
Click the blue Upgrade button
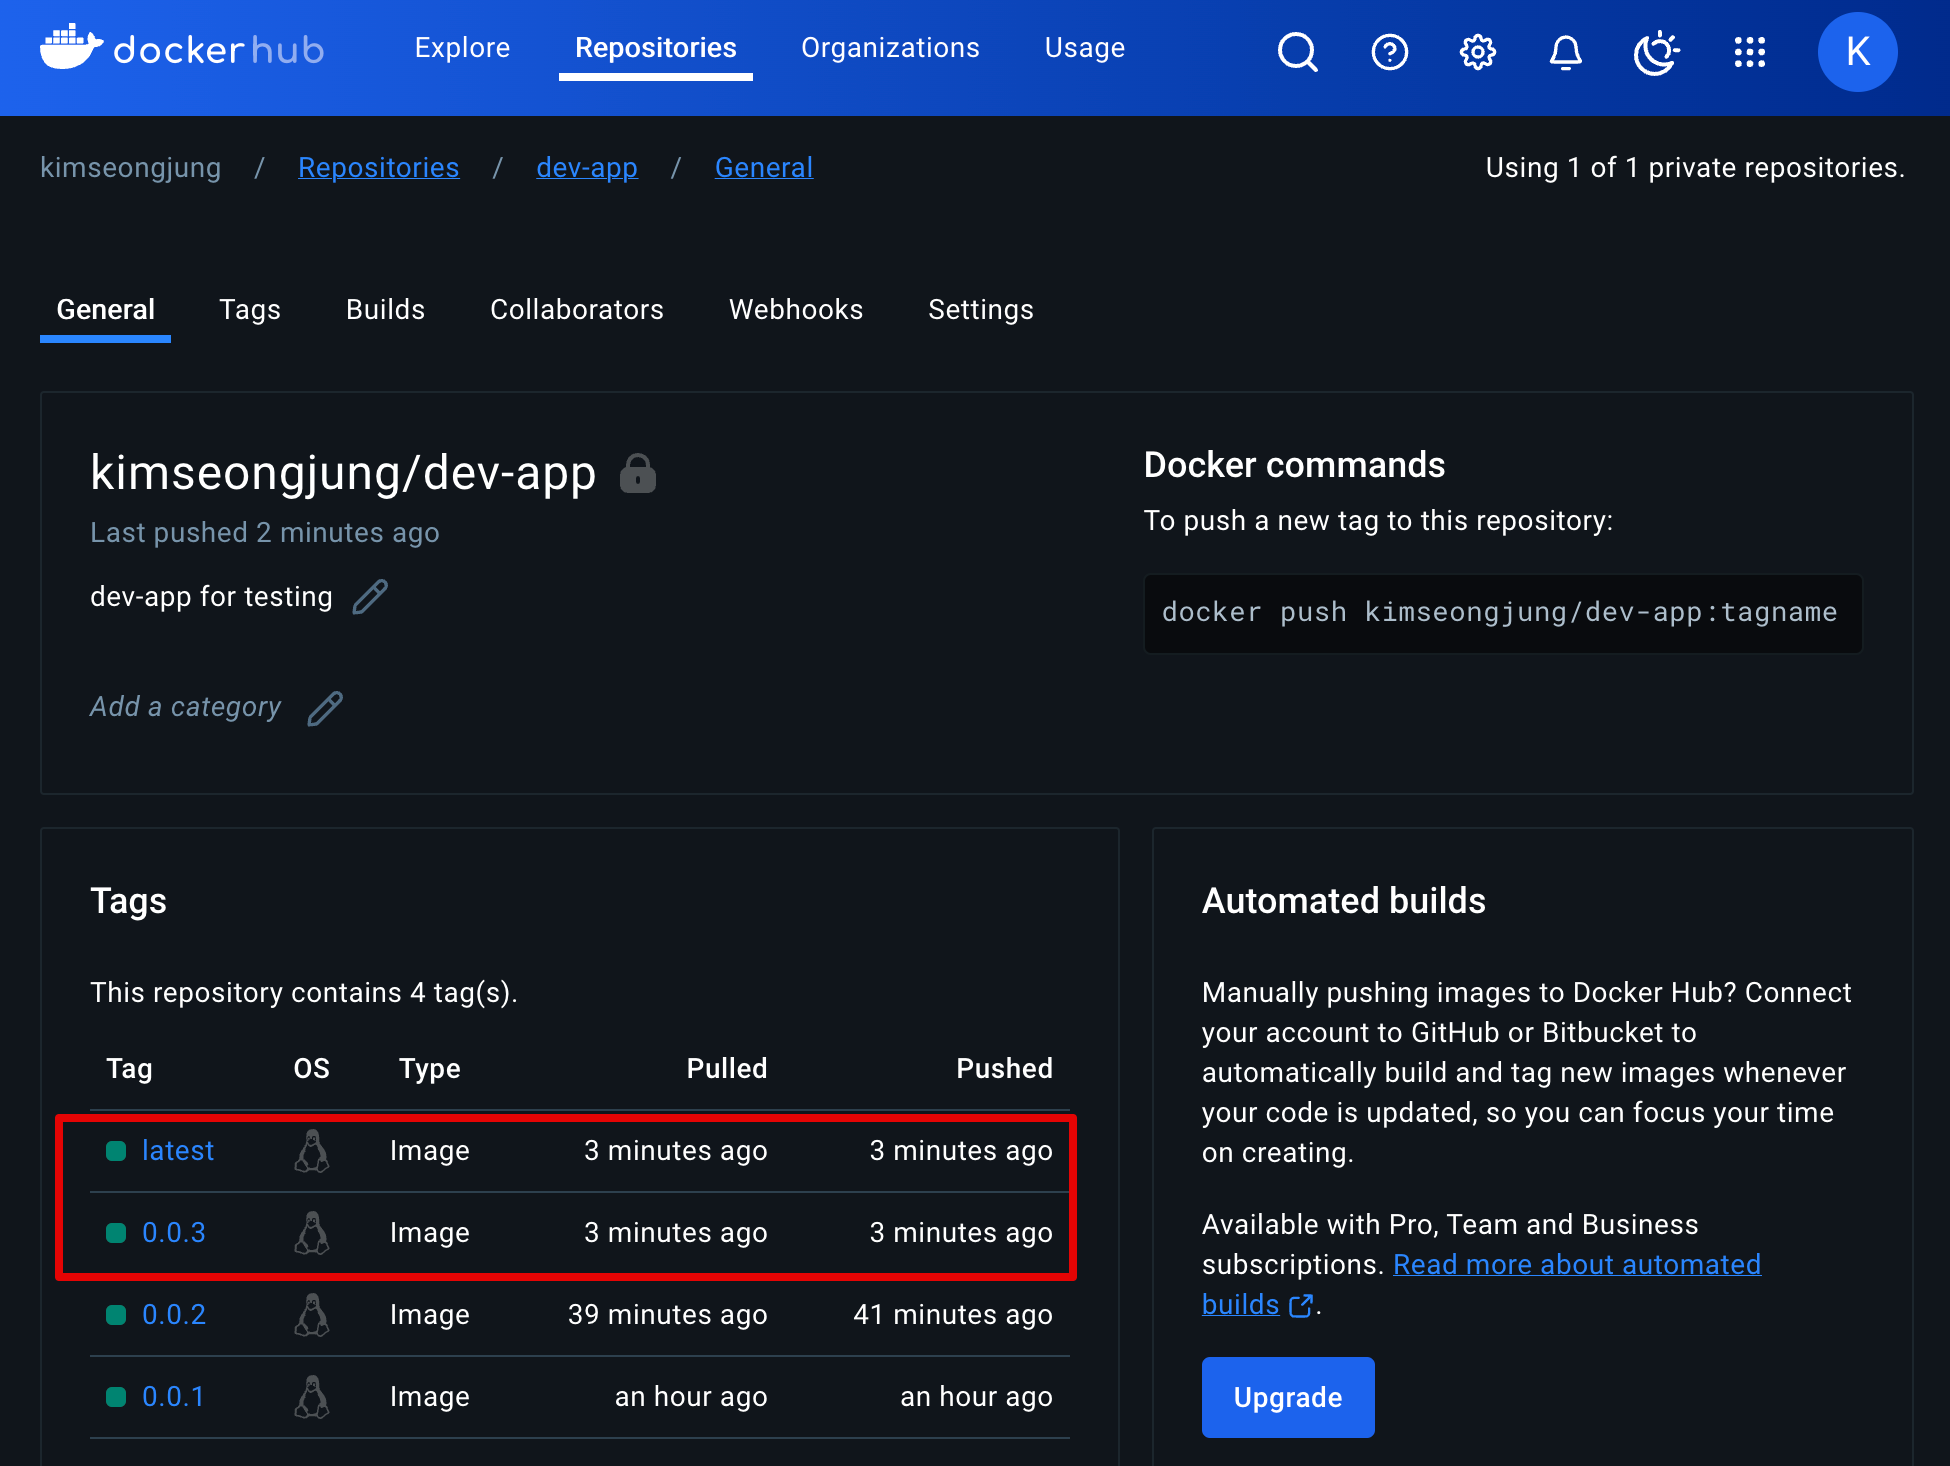pos(1288,1397)
